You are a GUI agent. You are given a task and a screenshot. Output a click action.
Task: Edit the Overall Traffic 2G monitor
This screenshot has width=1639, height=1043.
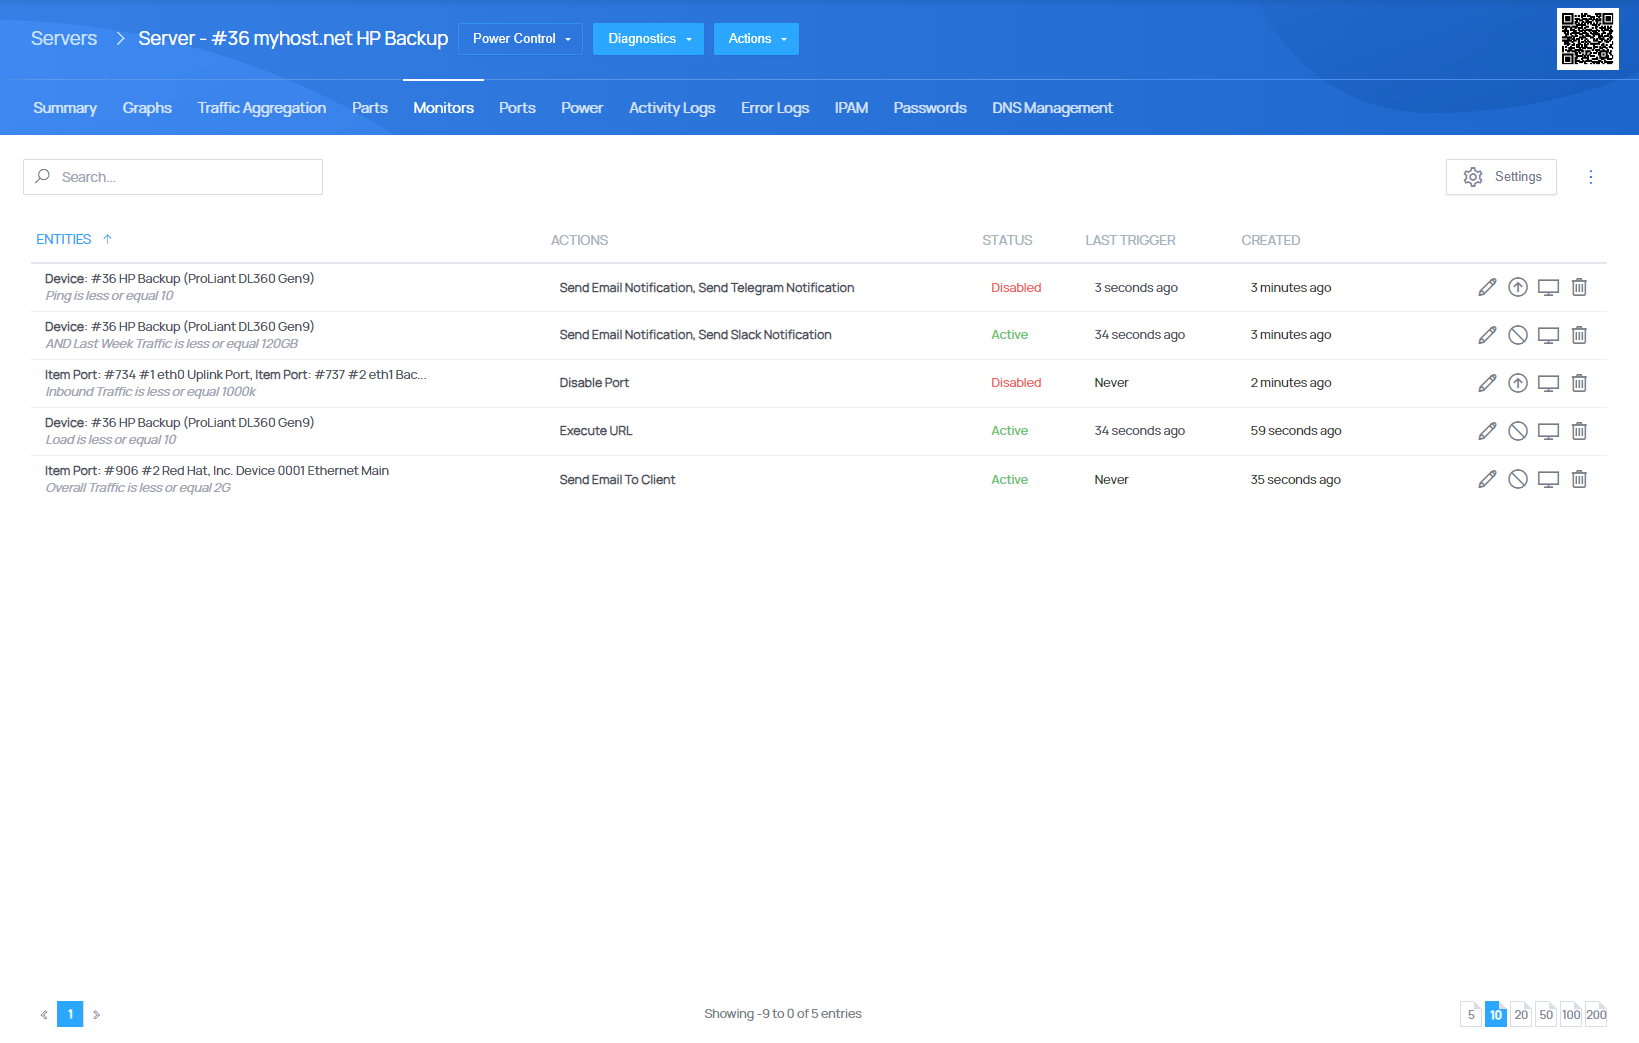[1487, 479]
